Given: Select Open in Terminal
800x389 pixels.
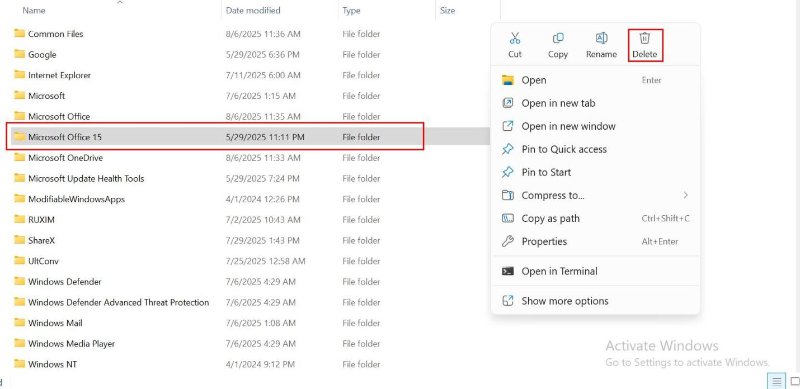Looking at the screenshot, I should pyautogui.click(x=595, y=271).
